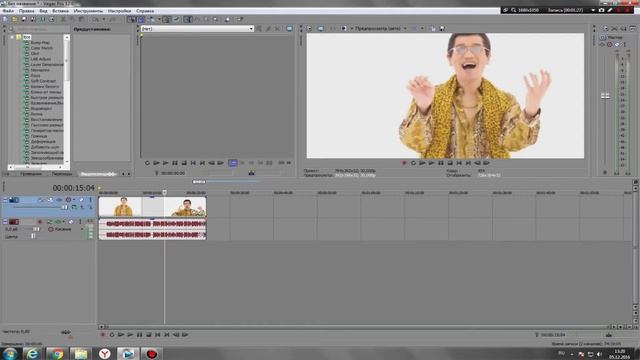The image size is (640, 360).
Task: Click Preview on External Monitor icon
Action: click(x=321, y=29)
